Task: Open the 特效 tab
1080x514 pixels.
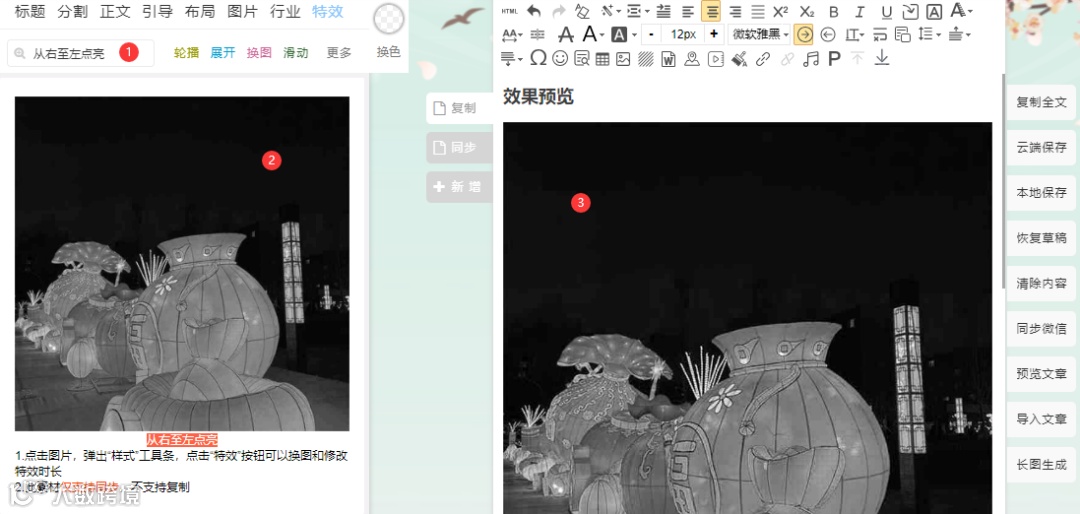Action: click(x=327, y=12)
